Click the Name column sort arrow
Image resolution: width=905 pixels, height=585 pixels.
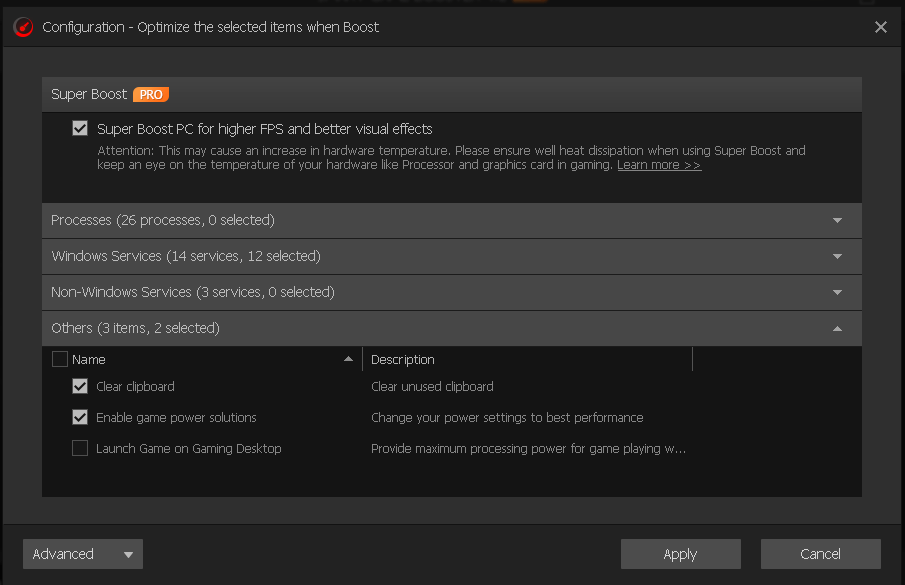[x=348, y=359]
